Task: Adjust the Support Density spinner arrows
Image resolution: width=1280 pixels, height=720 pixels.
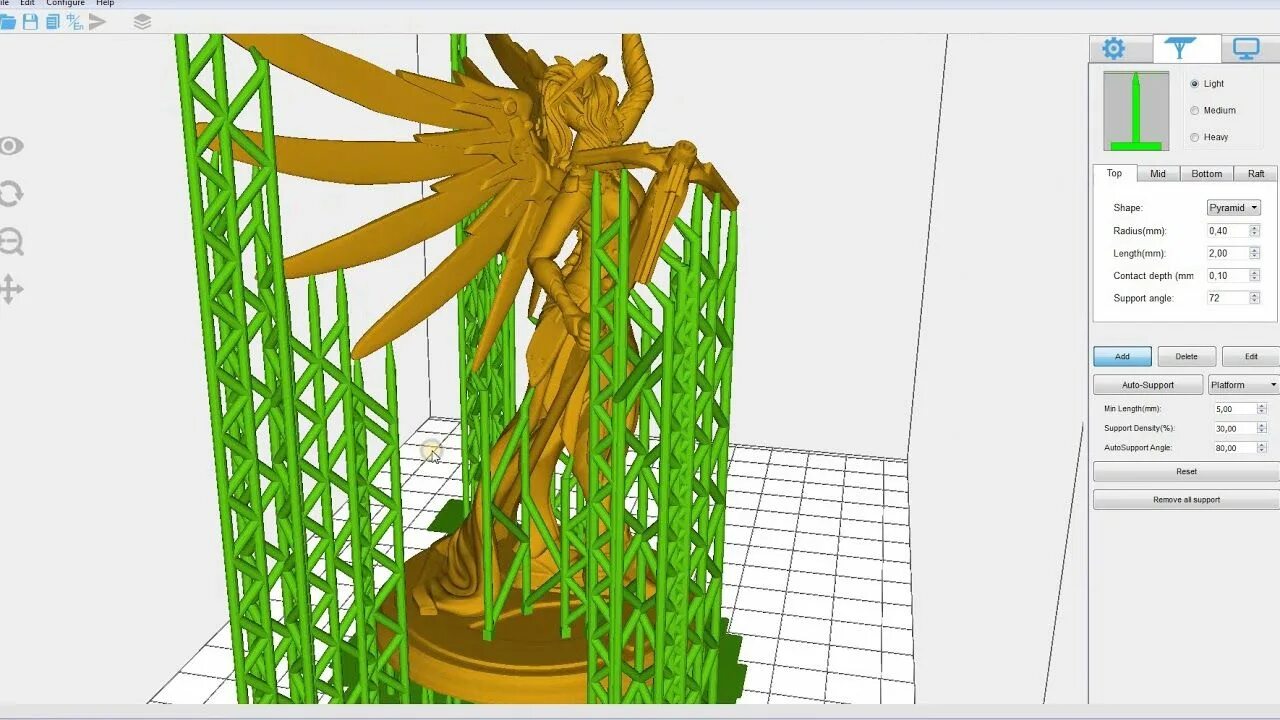Action: pos(1261,428)
